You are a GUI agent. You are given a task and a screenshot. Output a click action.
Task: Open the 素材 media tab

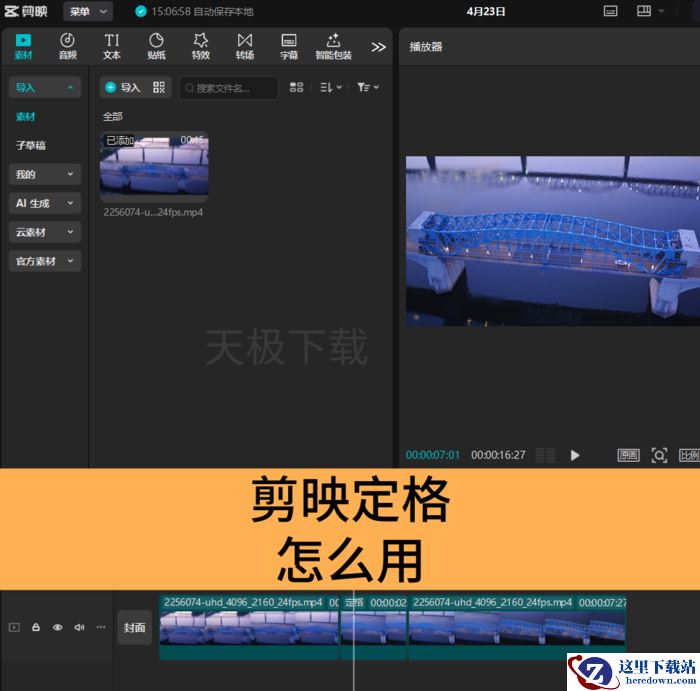[x=23, y=46]
